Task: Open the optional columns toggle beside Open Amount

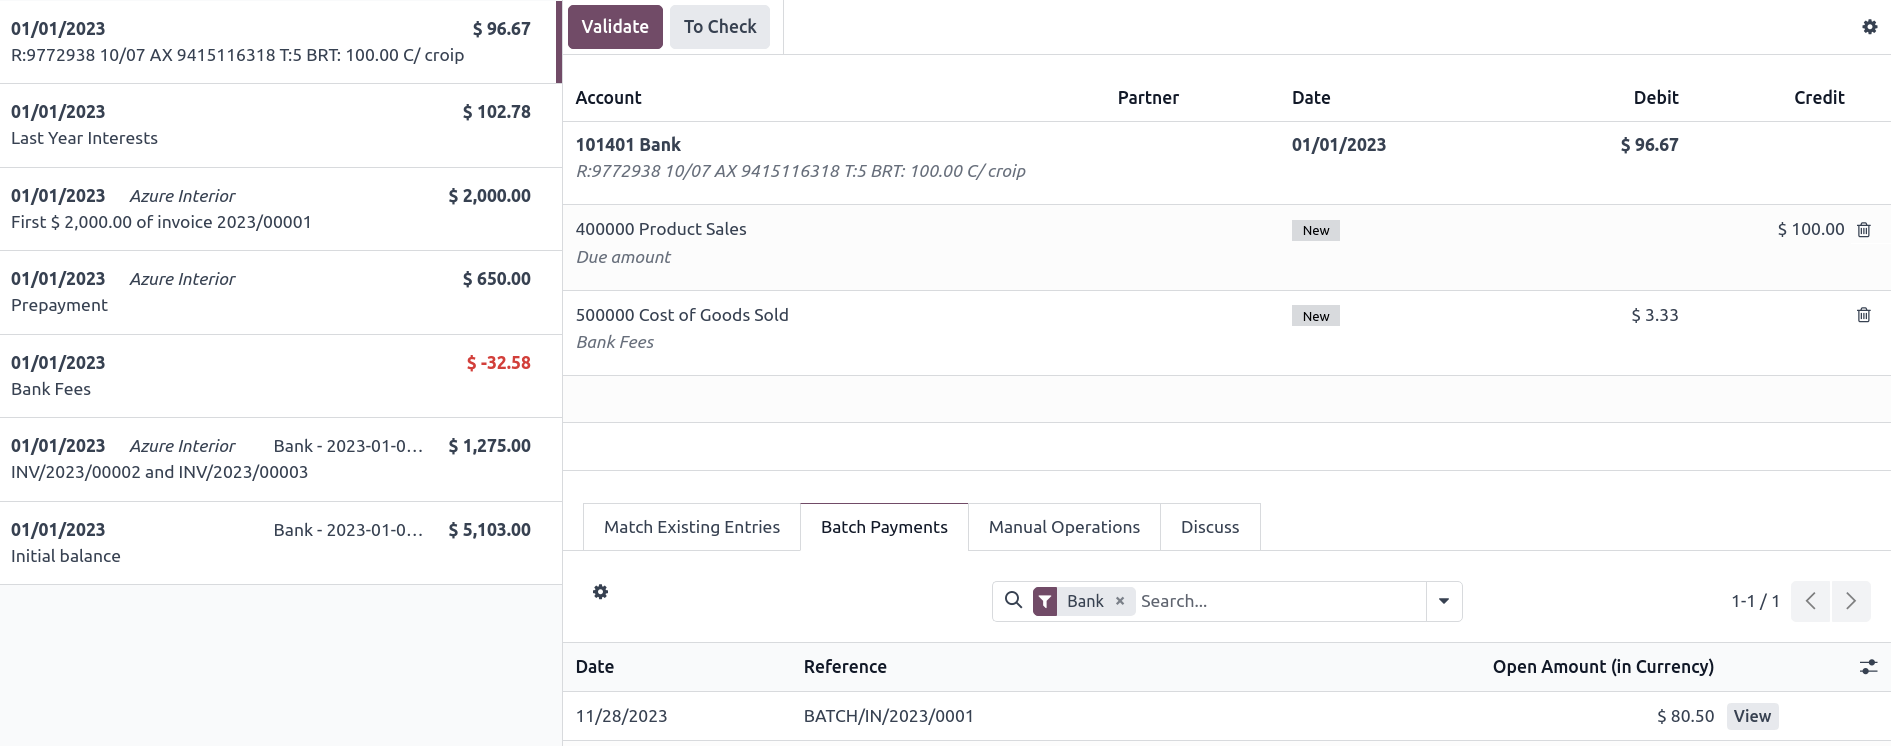Action: [1868, 666]
